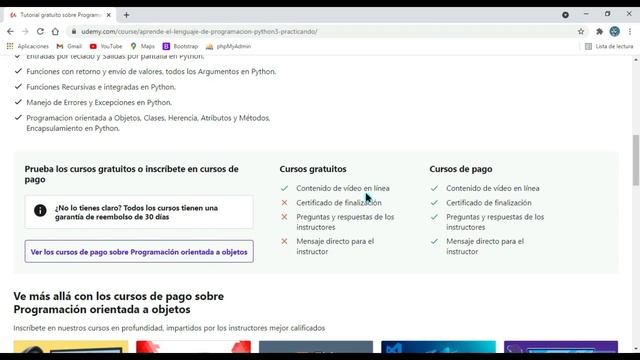Bookmark this page with the star icon
This screenshot has width=640, height=360.
tap(581, 31)
